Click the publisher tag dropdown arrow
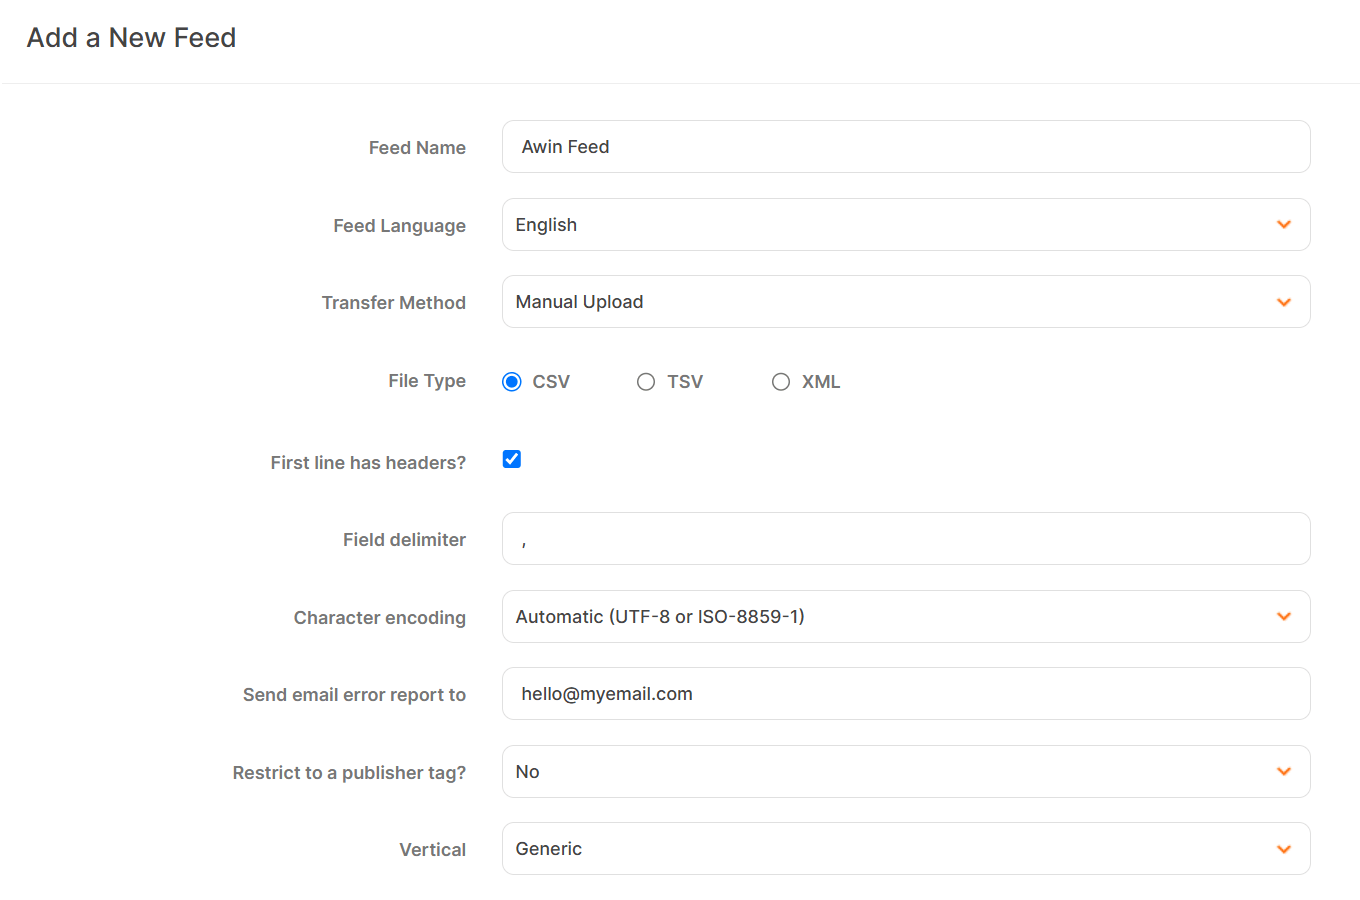This screenshot has width=1360, height=900. pyautogui.click(x=1284, y=771)
